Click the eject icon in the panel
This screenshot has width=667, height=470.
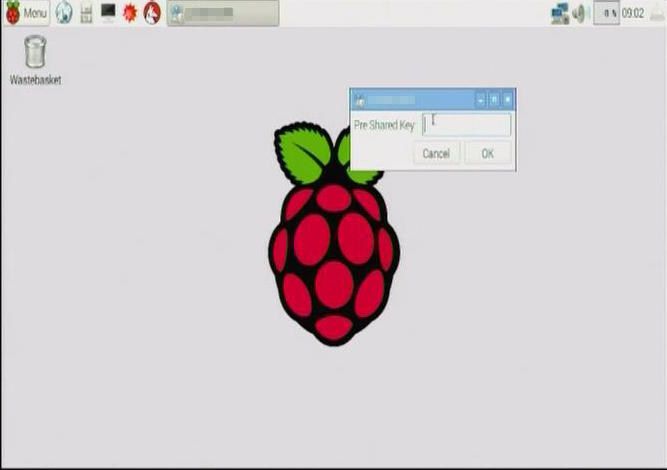(658, 14)
